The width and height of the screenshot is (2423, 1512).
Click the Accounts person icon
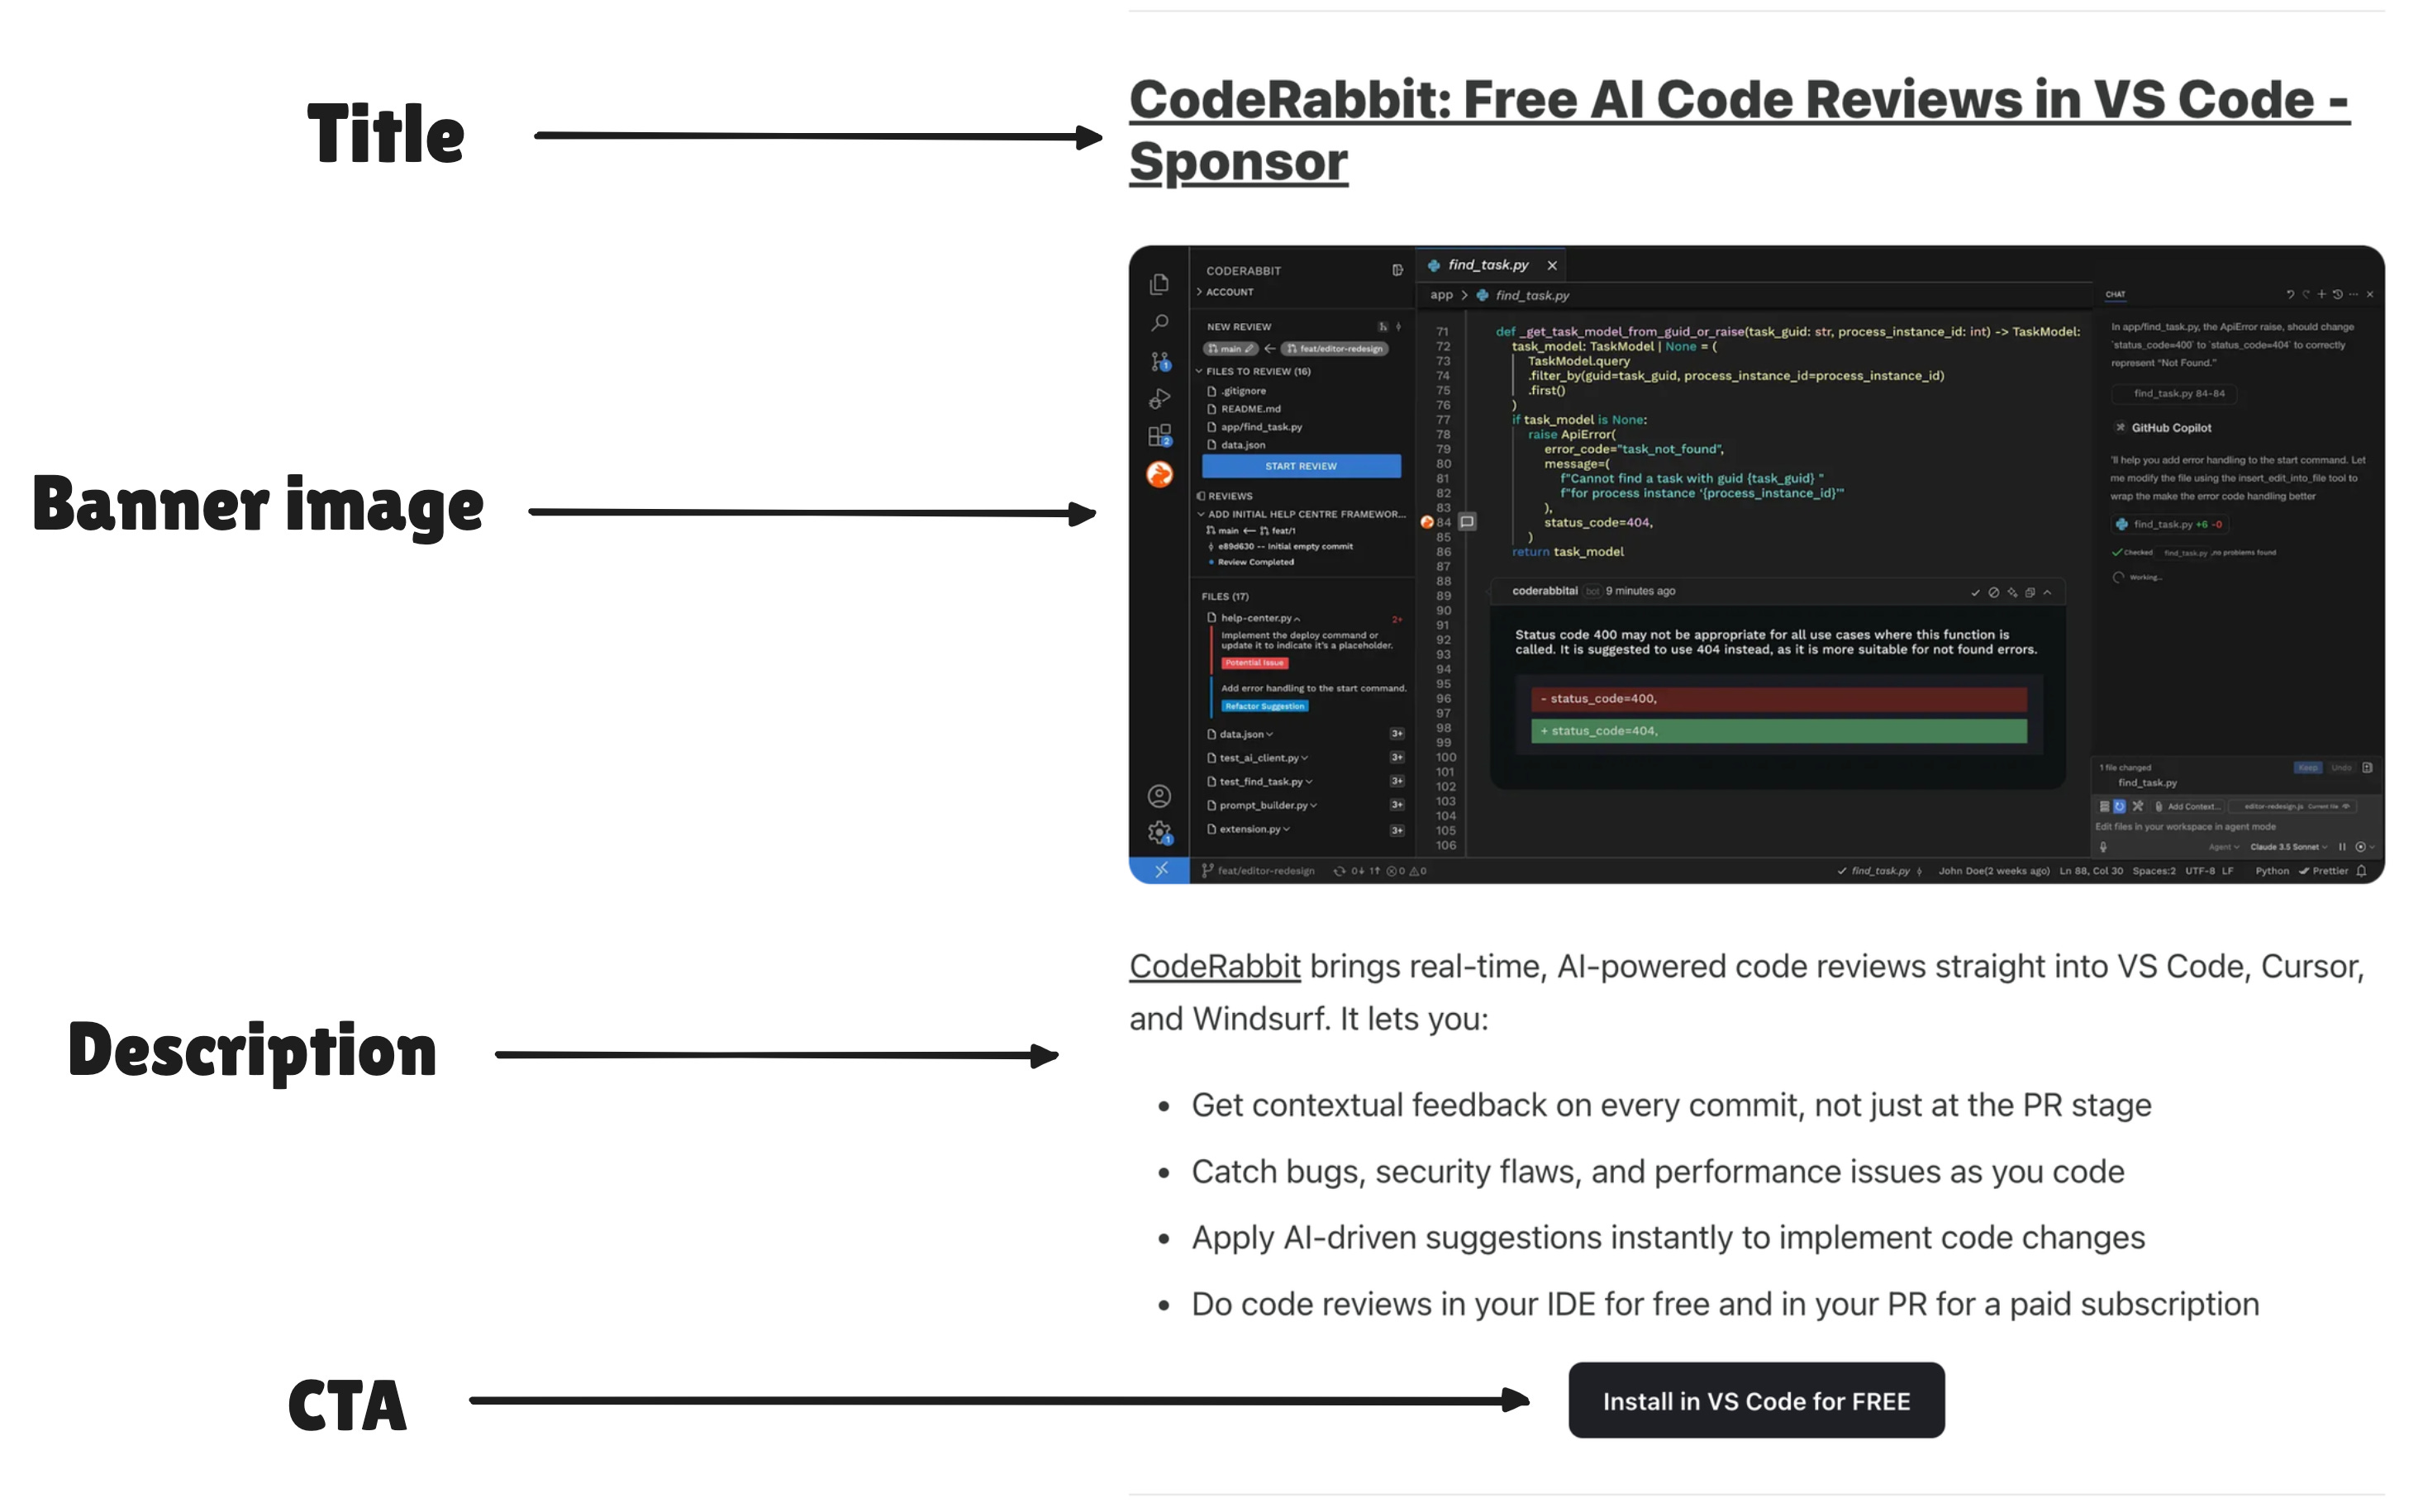tap(1159, 796)
